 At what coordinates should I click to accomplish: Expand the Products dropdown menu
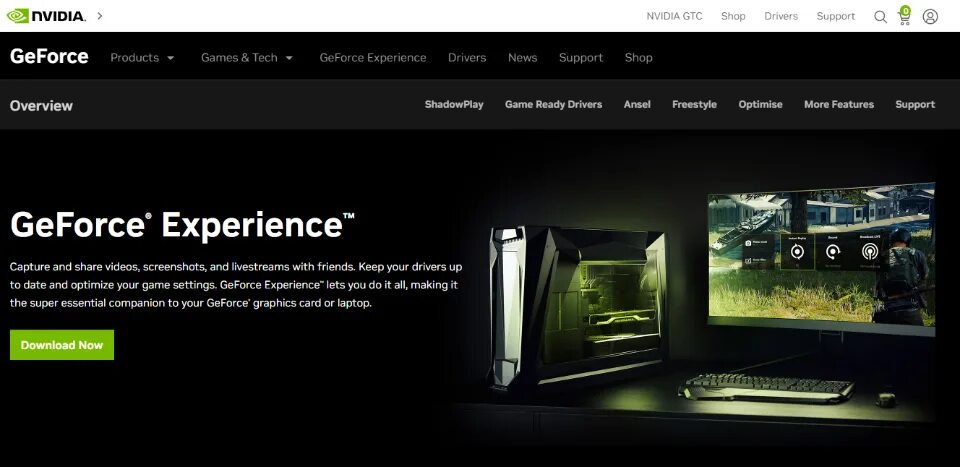(142, 58)
